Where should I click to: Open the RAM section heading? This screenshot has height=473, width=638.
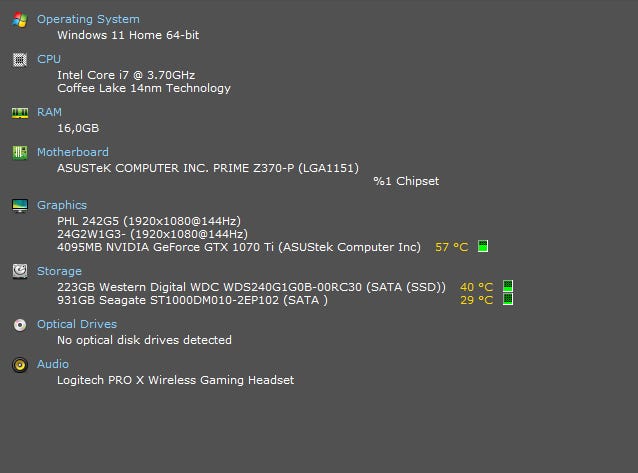[x=49, y=112]
